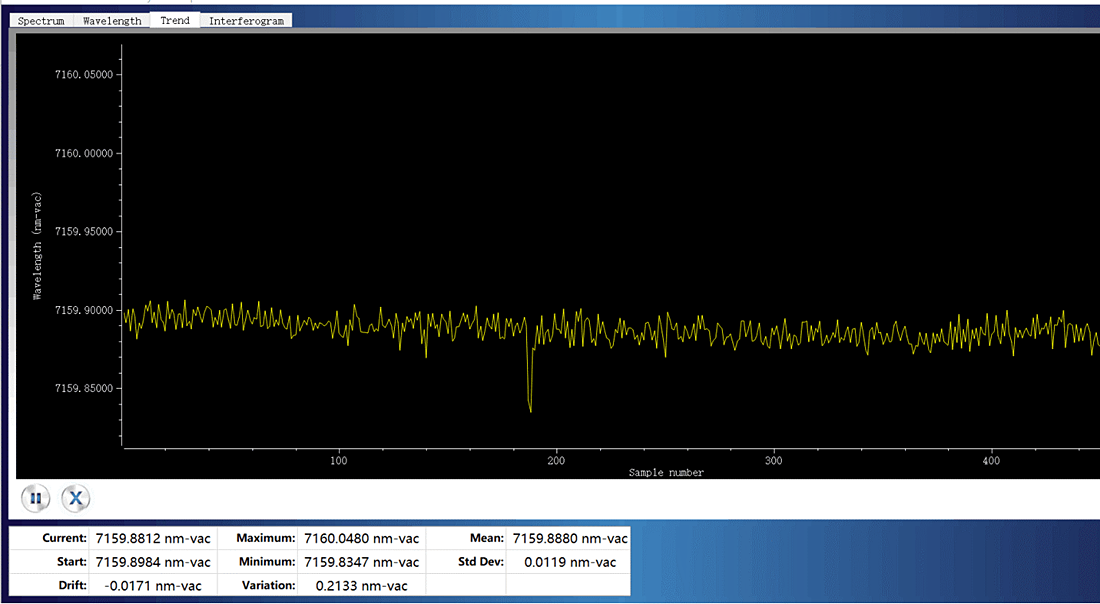Click the Drift value cell
This screenshot has width=1100, height=604.
(153, 585)
